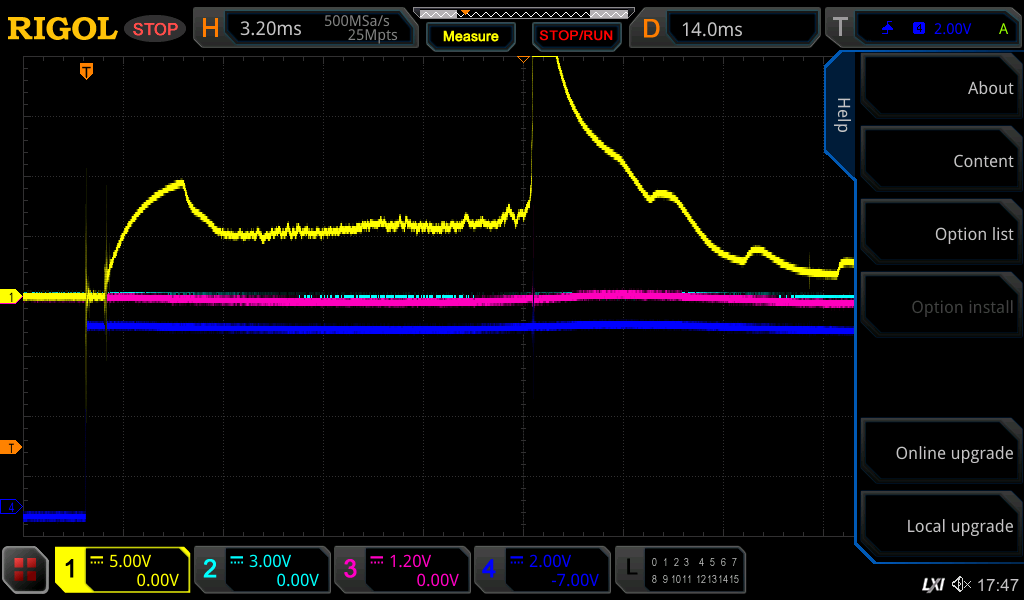Open the delay setting showing 14.0ms

coord(726,29)
